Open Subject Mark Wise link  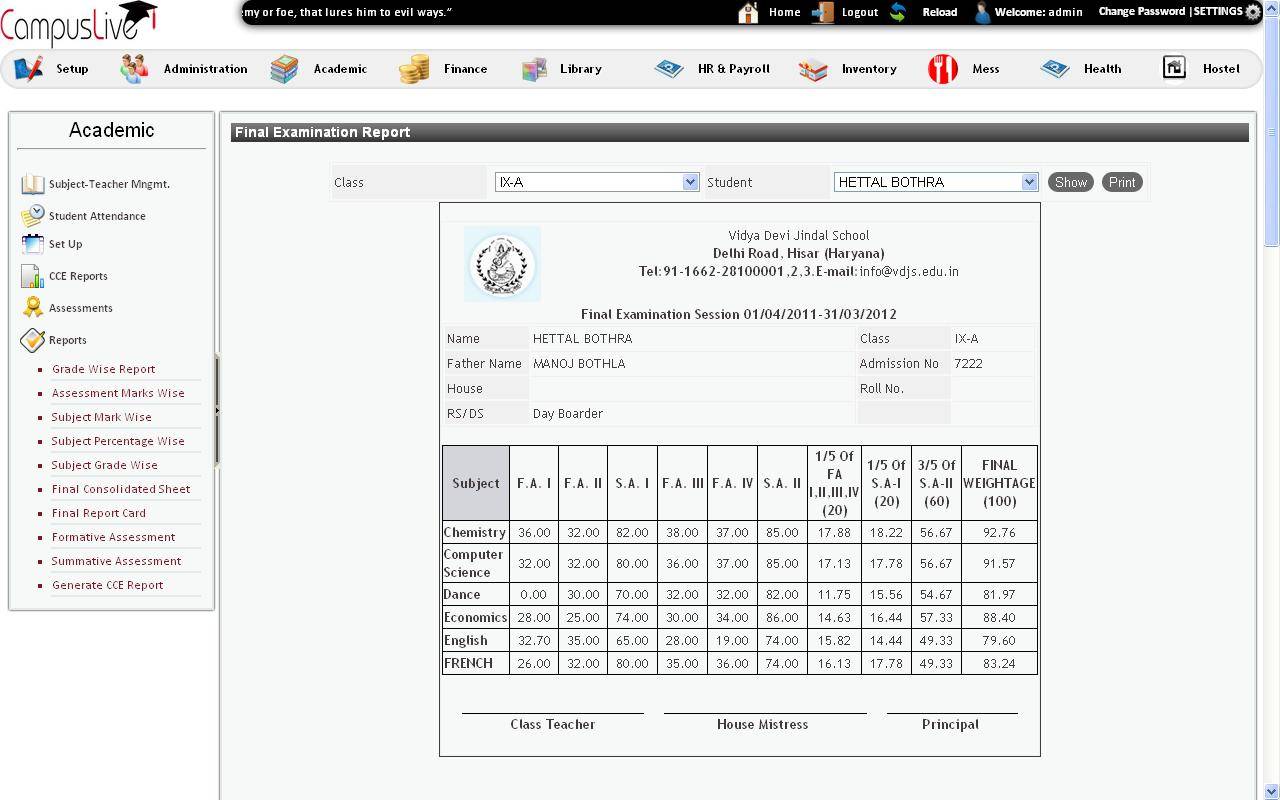(102, 417)
